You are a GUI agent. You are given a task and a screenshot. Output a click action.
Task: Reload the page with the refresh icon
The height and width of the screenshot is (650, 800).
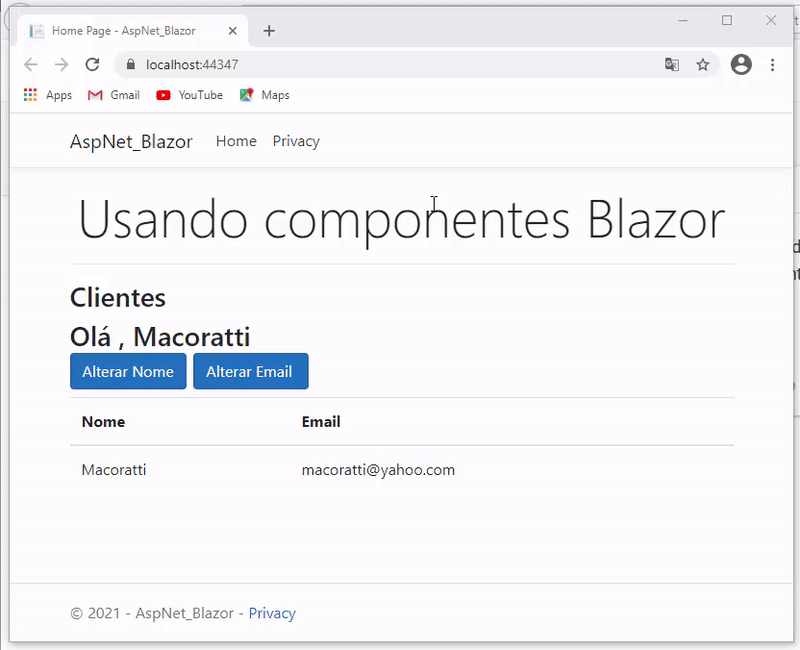pos(92,65)
